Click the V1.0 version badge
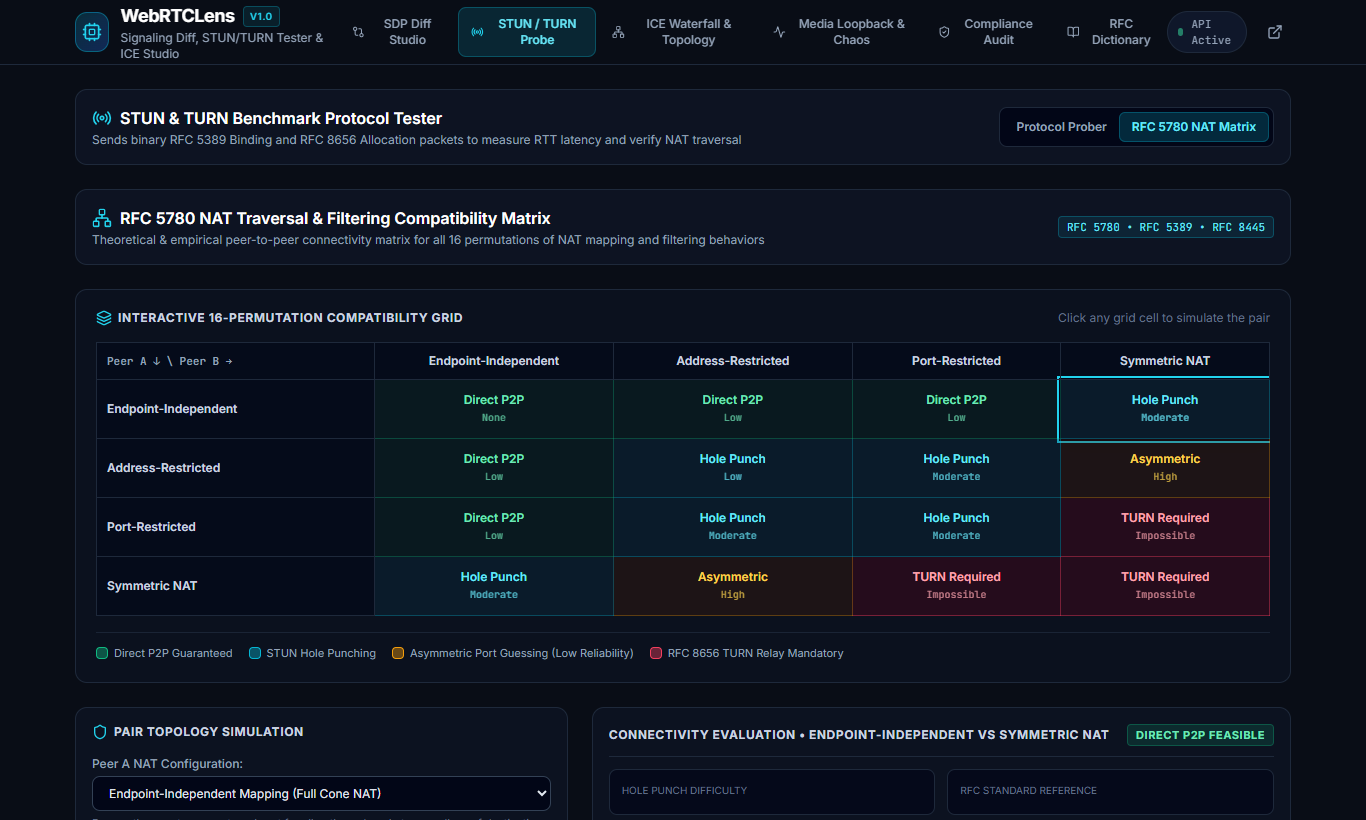This screenshot has width=1366, height=820. tap(262, 16)
